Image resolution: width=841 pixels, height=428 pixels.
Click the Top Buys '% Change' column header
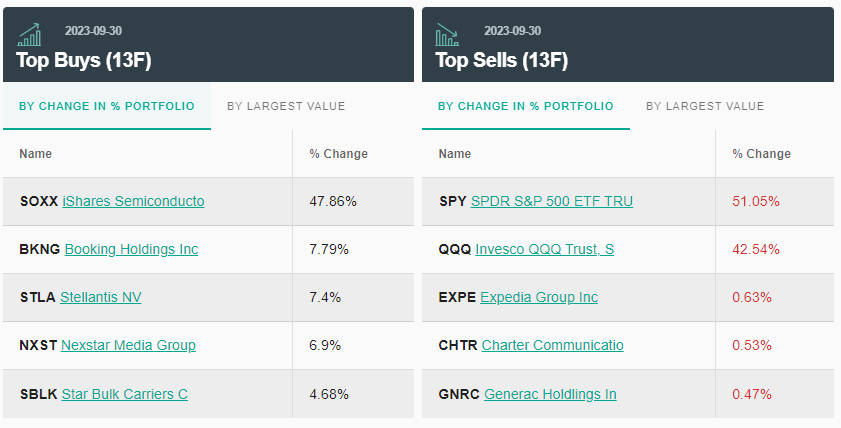coord(338,154)
